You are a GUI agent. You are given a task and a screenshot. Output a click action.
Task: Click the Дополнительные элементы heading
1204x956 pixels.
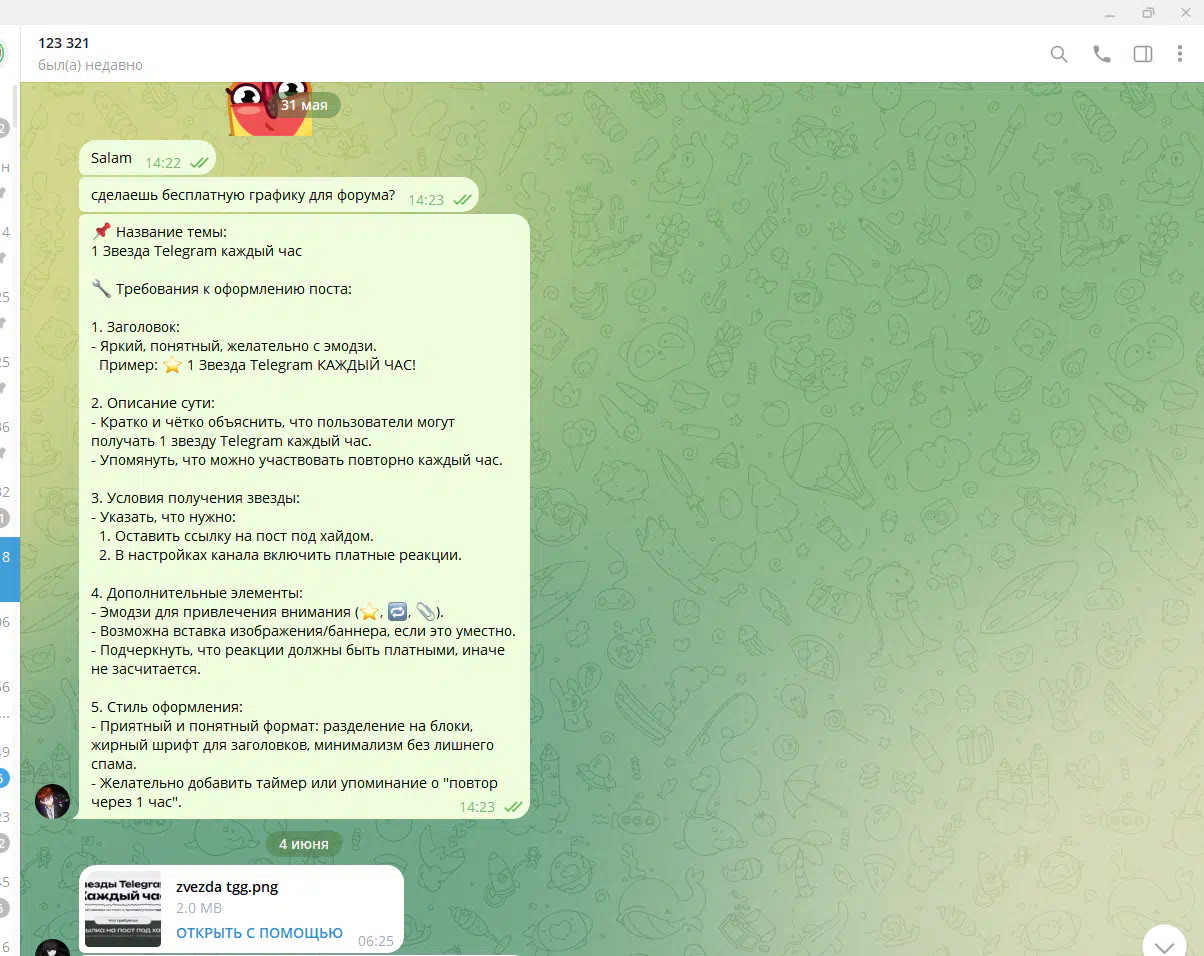pos(197,593)
